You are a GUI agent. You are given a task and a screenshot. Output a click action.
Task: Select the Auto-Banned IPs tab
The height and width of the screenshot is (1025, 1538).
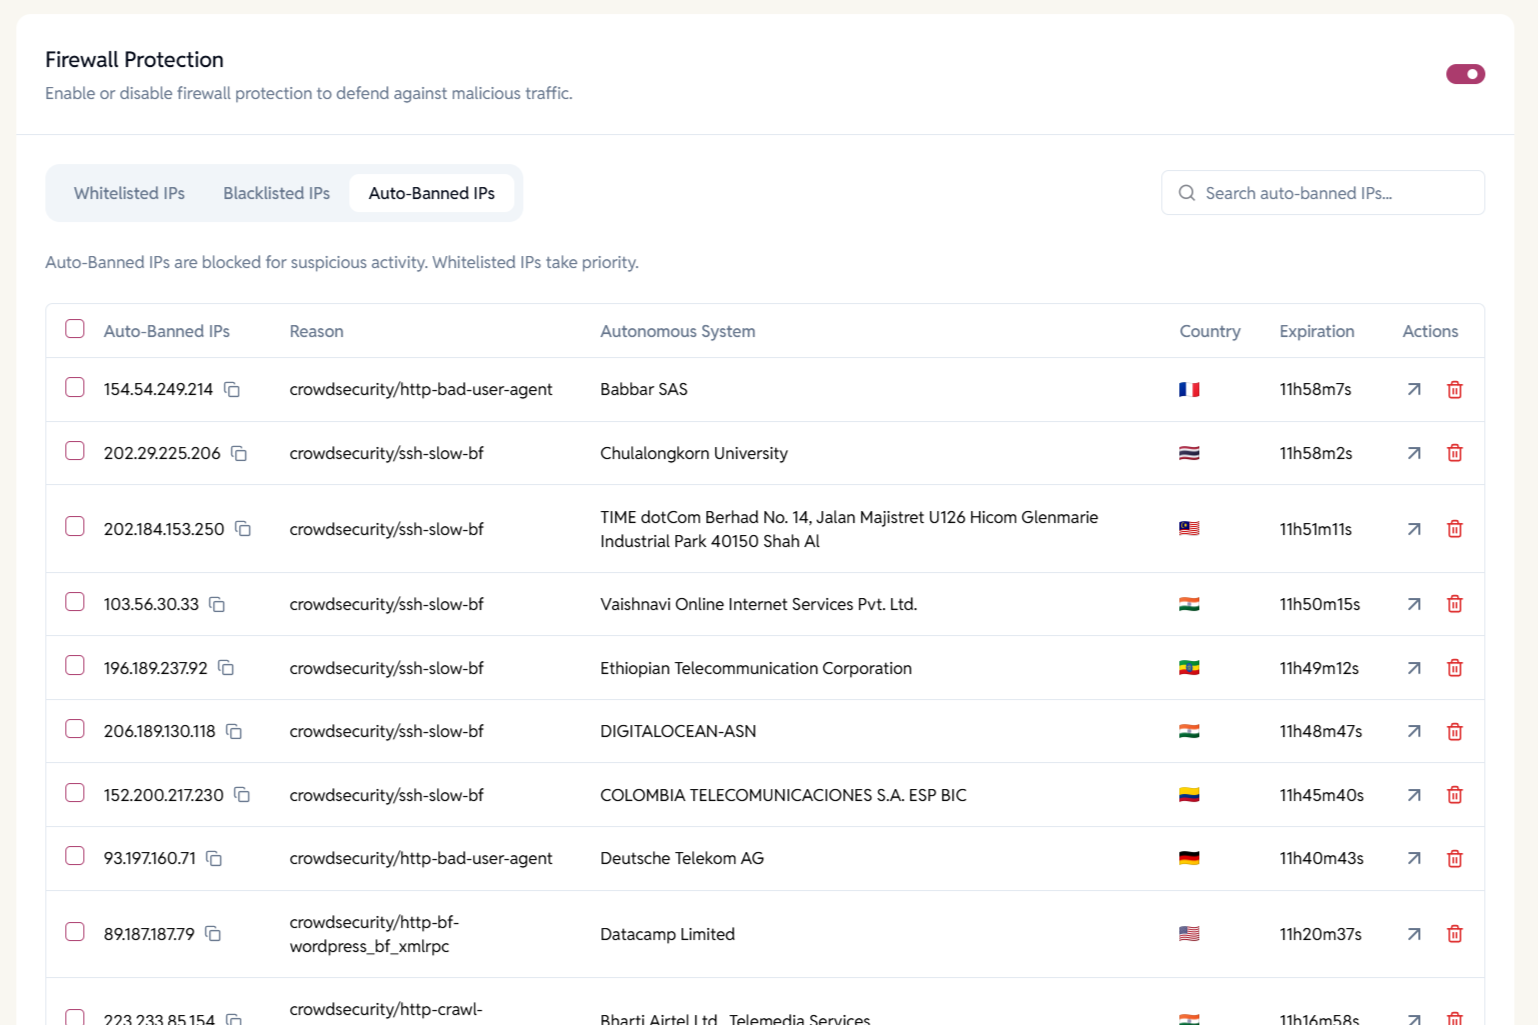pyautogui.click(x=431, y=193)
